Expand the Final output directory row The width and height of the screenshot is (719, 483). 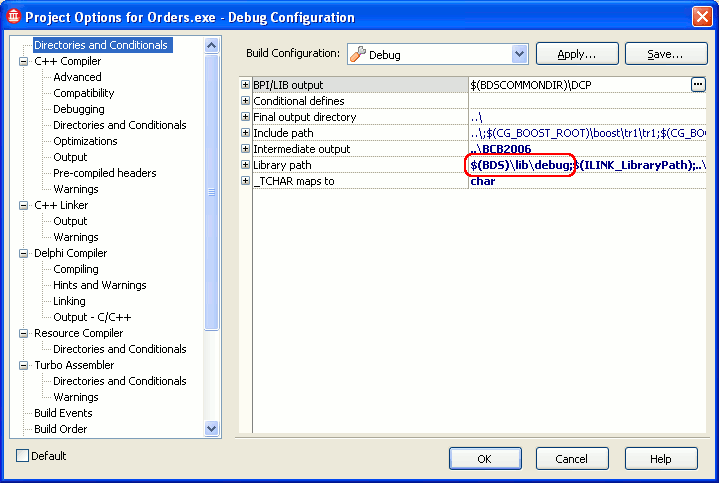pyautogui.click(x=246, y=117)
